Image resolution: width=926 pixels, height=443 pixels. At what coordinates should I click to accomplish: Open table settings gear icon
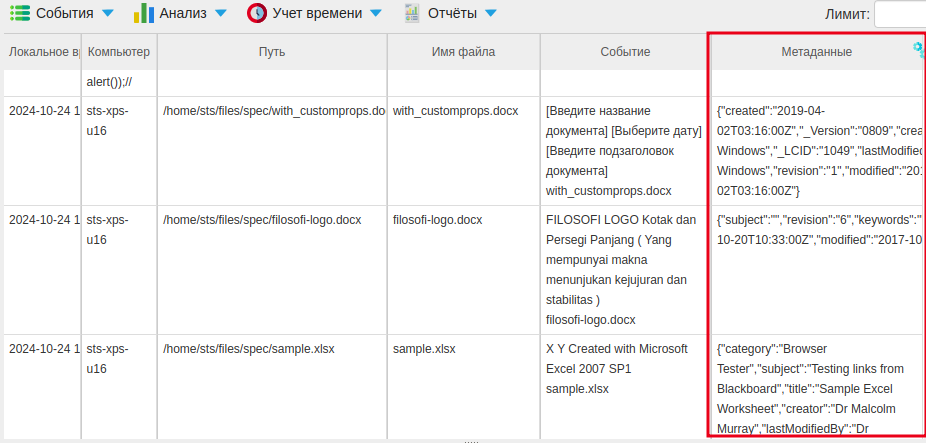click(x=919, y=49)
